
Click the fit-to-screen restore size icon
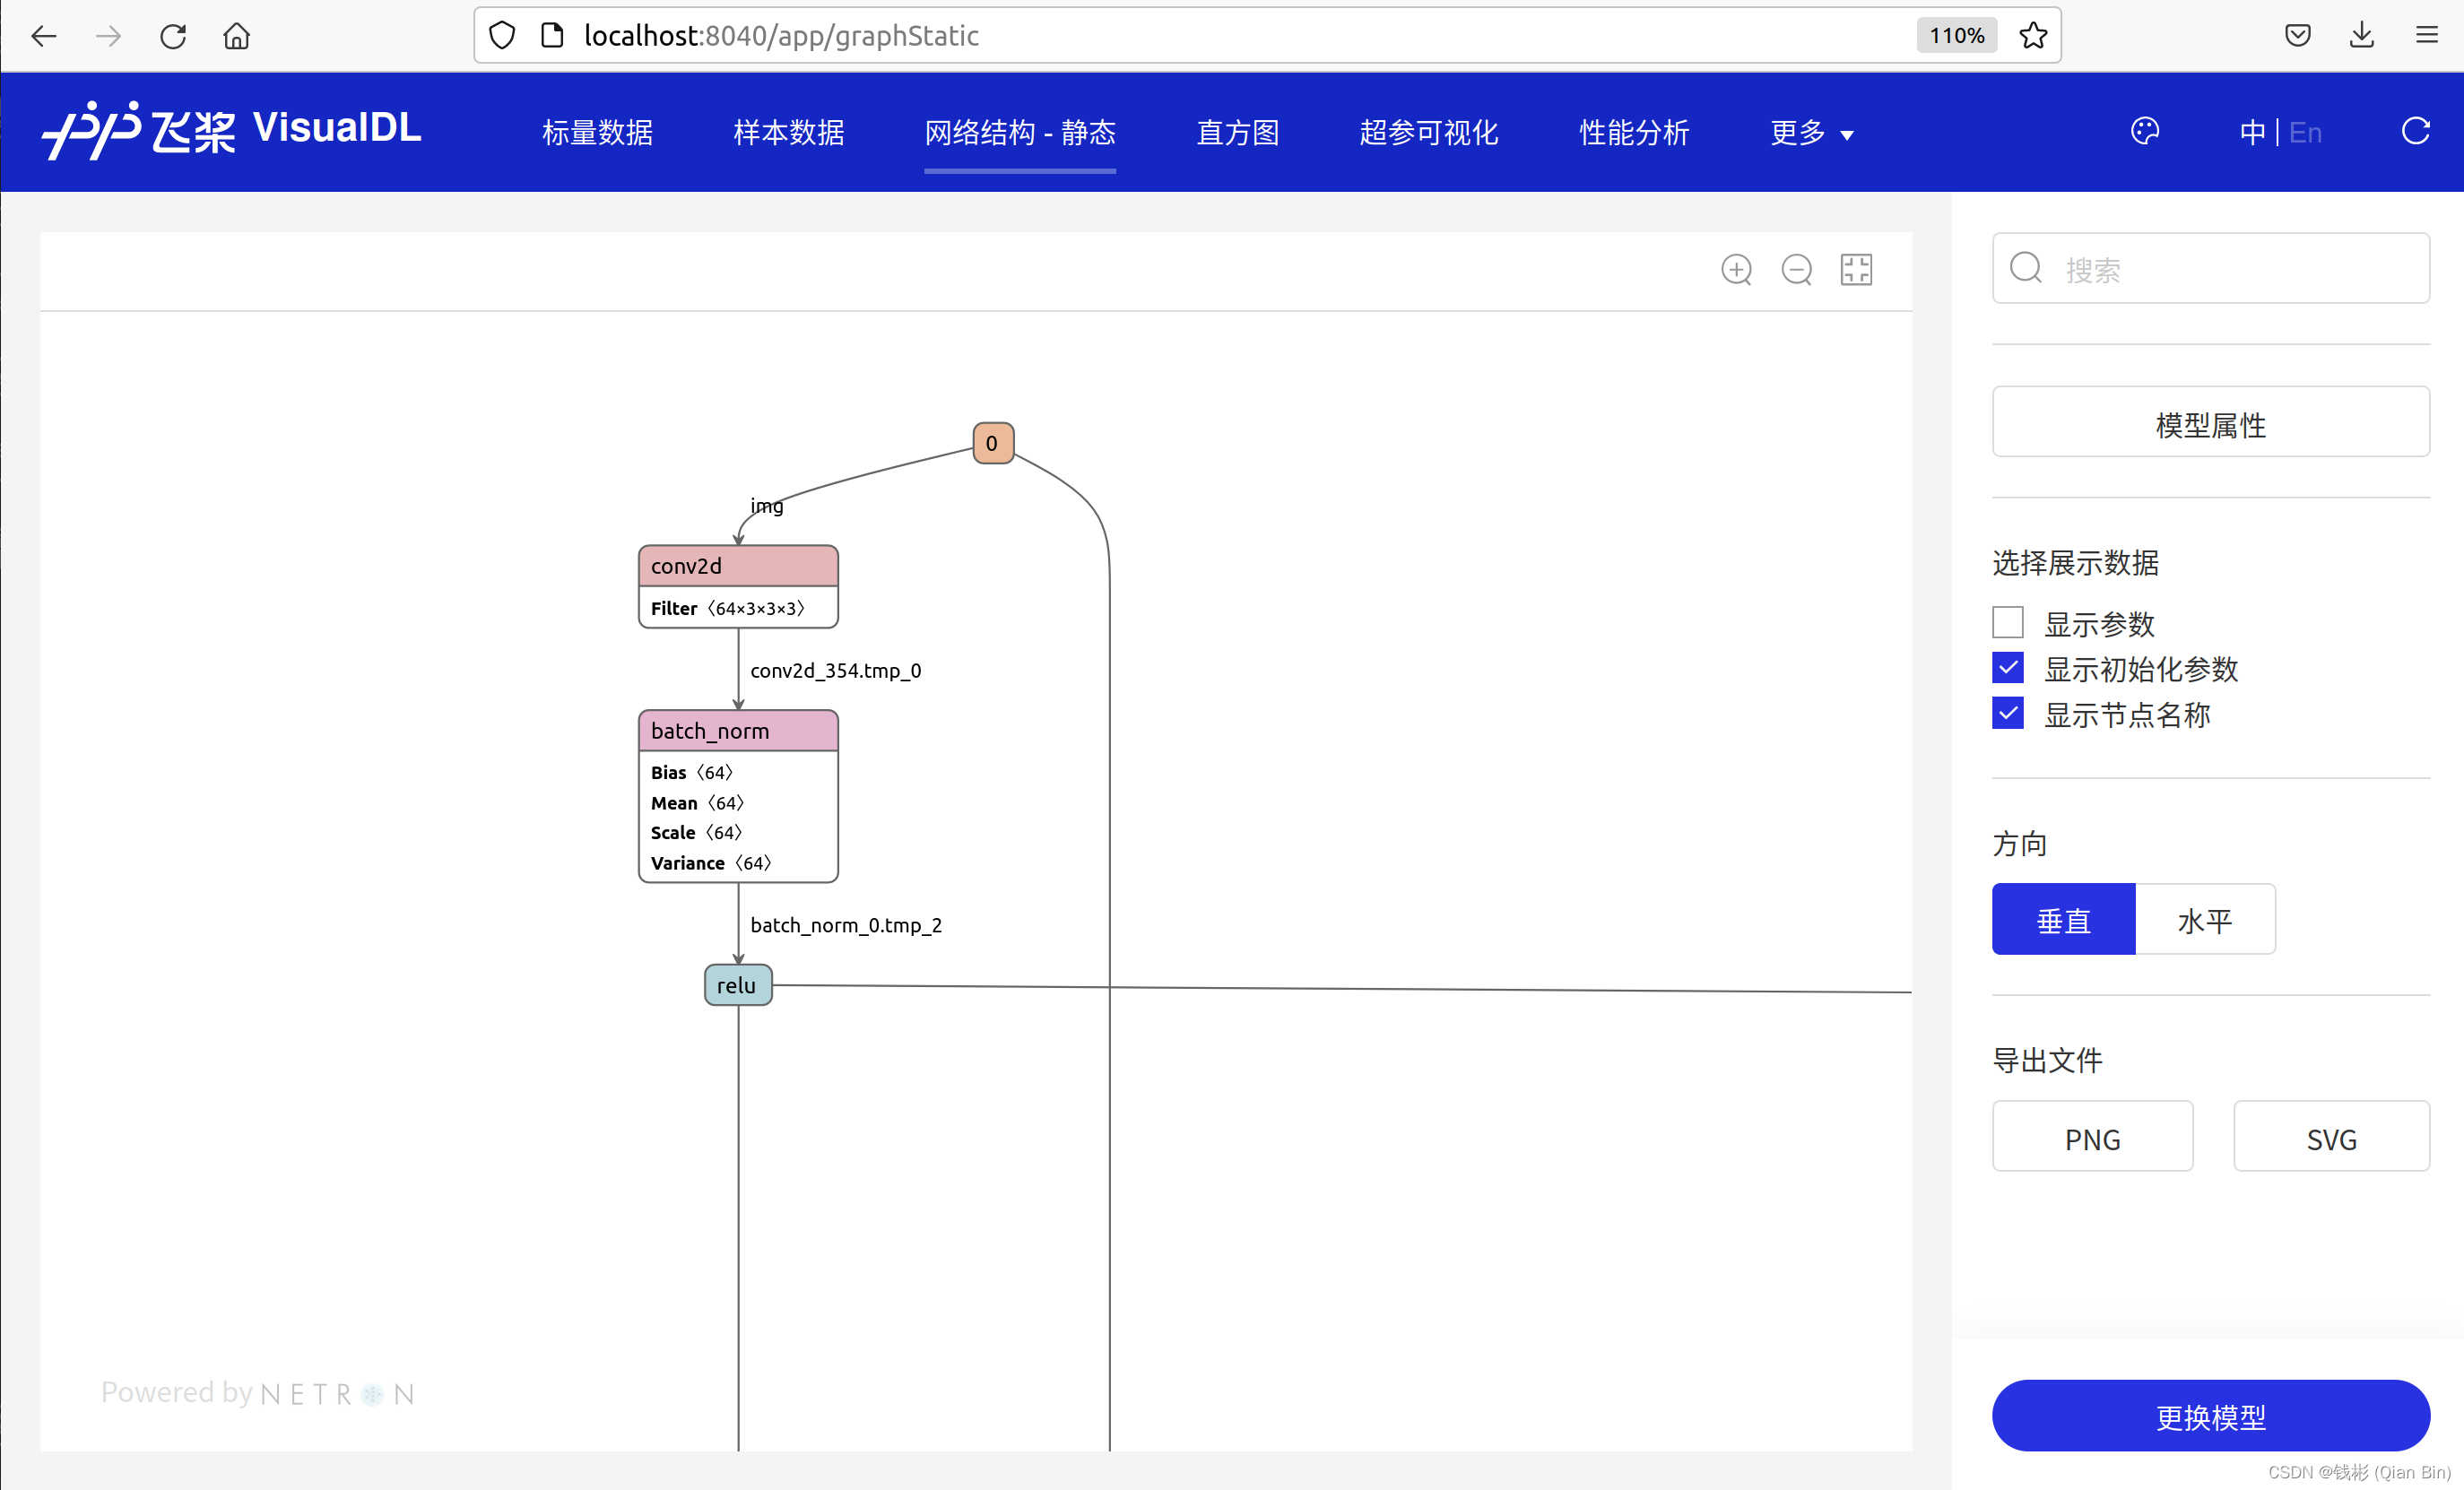tap(1856, 269)
